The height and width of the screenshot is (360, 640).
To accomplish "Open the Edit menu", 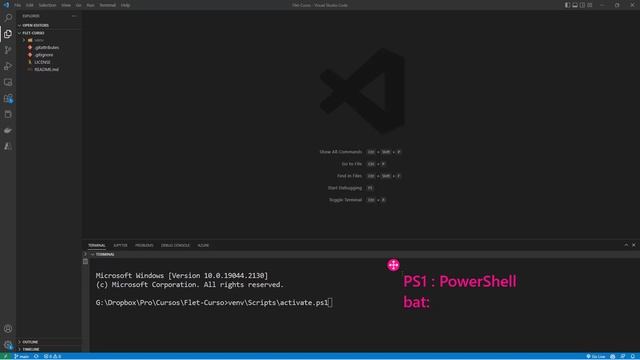I will 30,5.
